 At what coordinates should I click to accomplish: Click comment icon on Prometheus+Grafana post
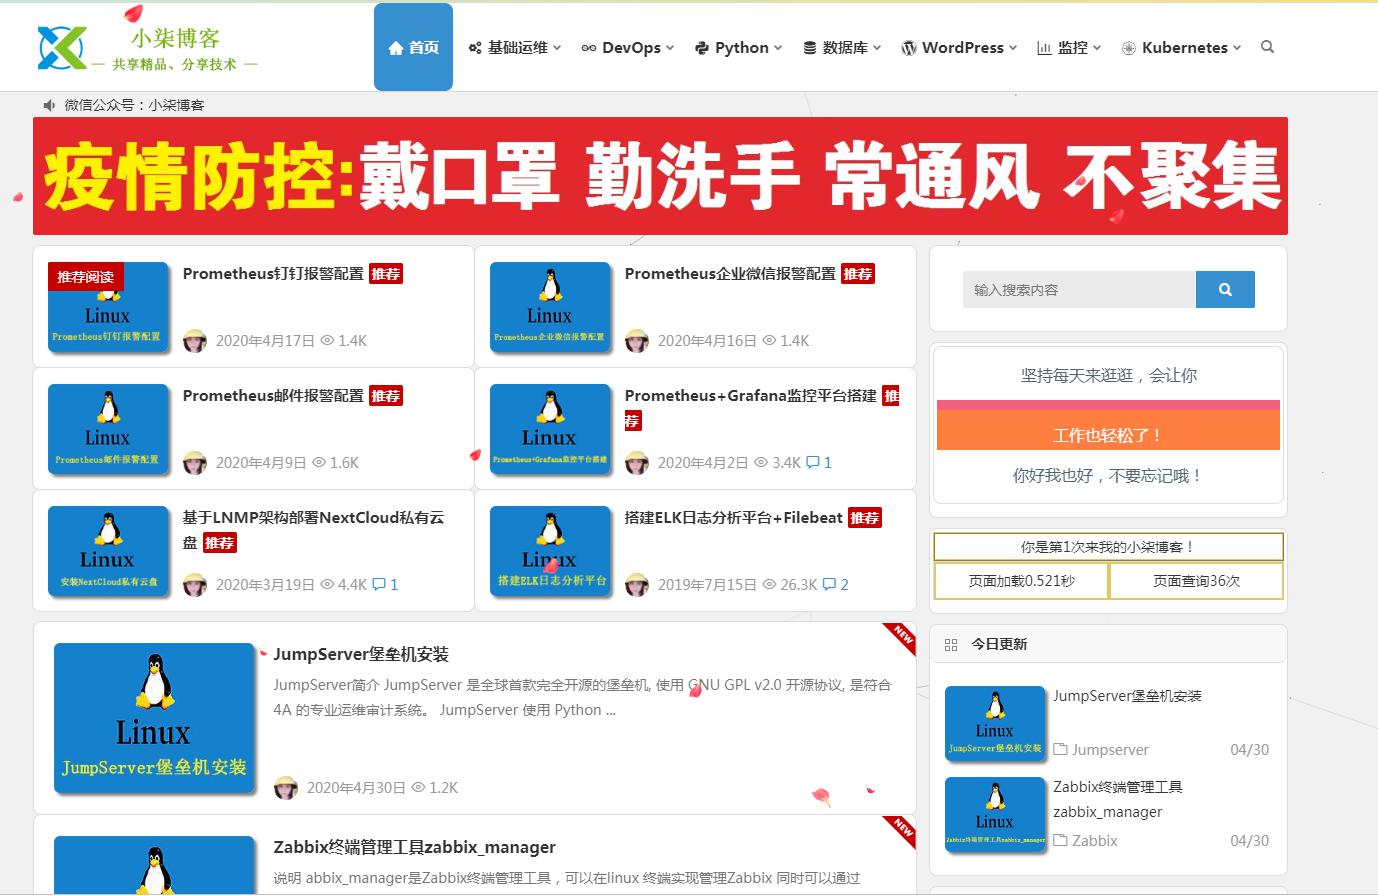tap(813, 463)
